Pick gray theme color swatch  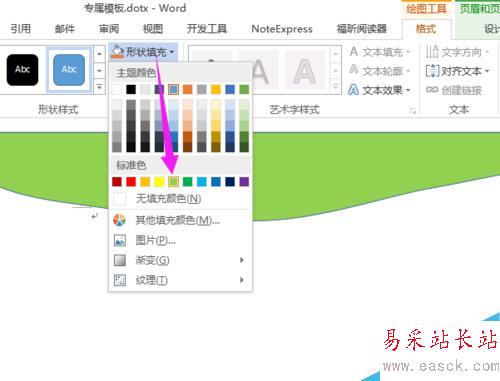tap(202, 89)
